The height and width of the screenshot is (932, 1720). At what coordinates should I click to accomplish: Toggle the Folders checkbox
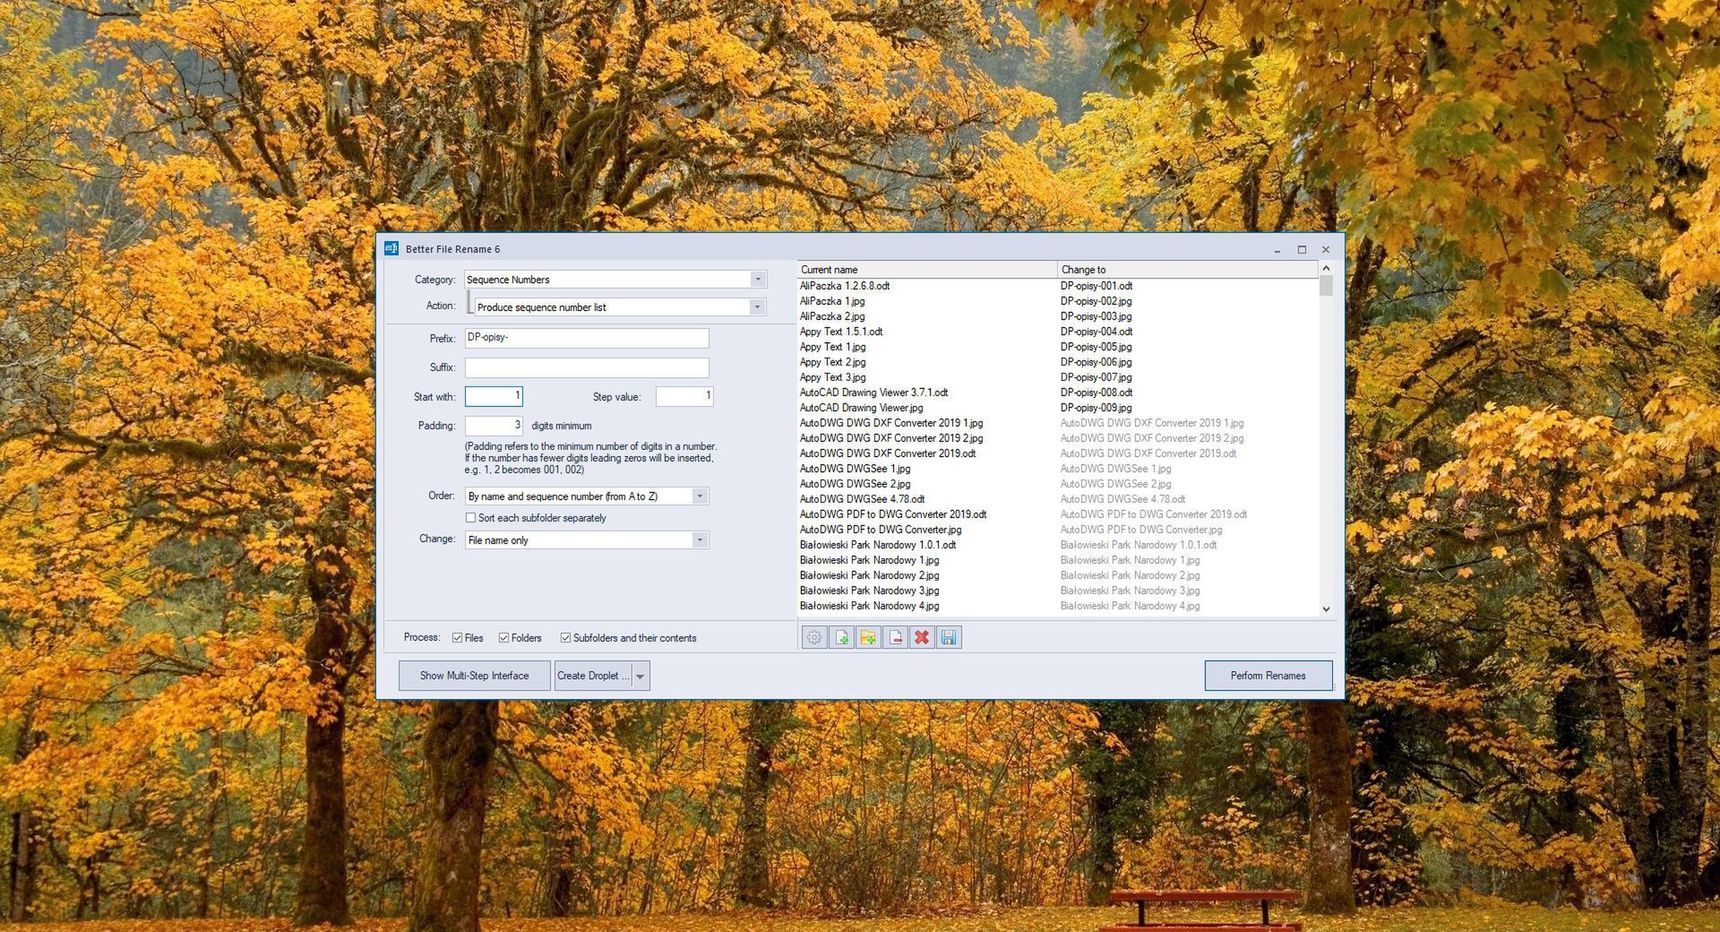[504, 638]
